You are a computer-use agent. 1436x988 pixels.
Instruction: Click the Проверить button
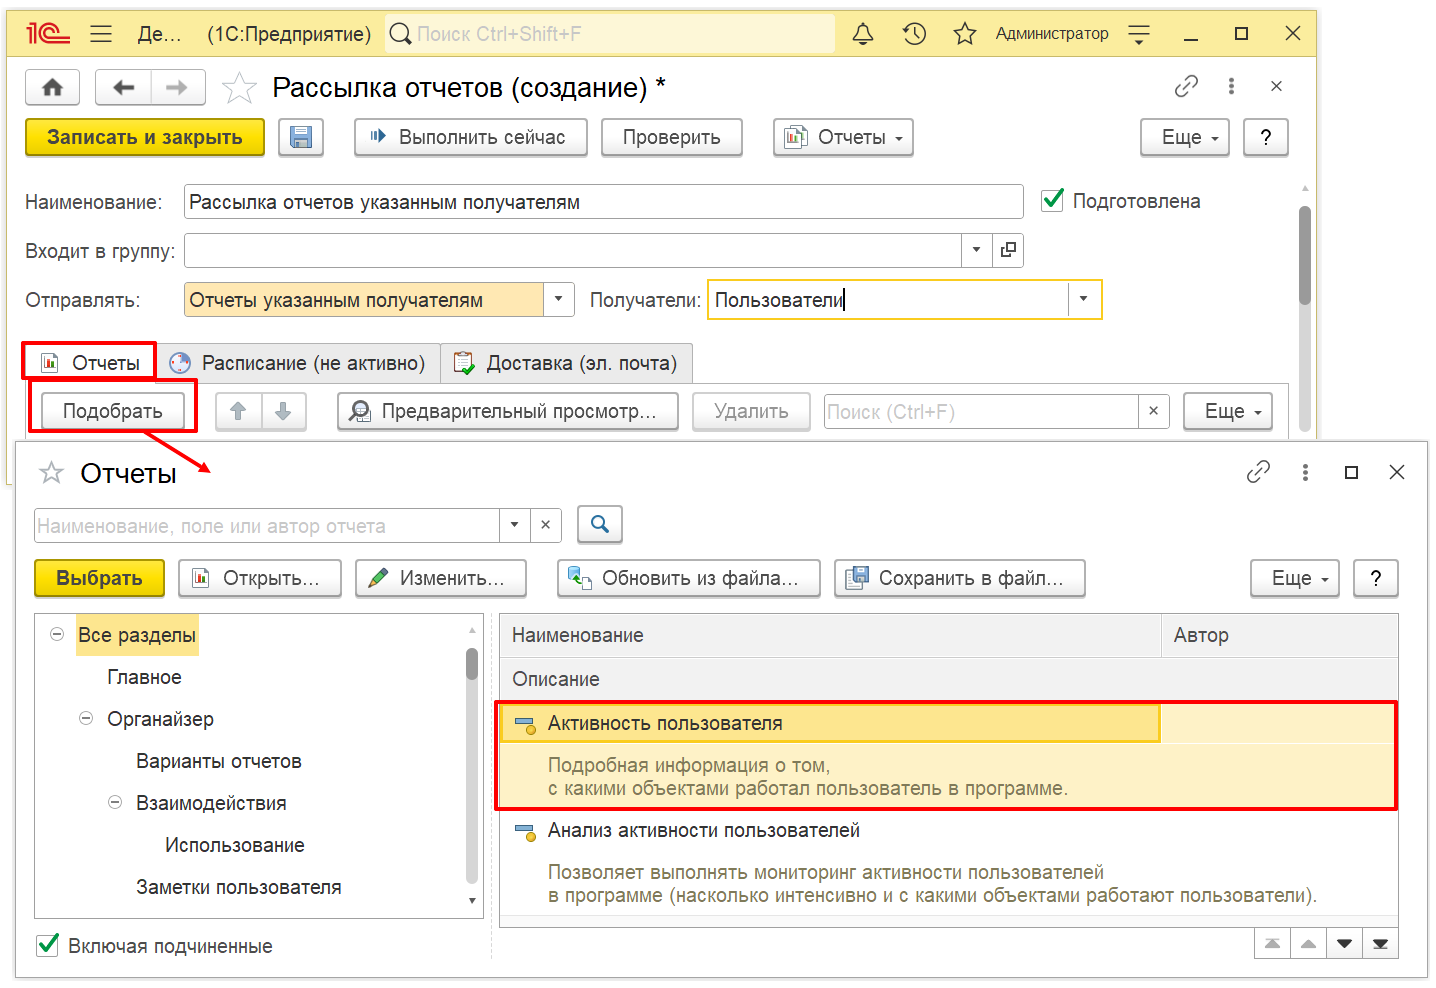click(x=672, y=137)
